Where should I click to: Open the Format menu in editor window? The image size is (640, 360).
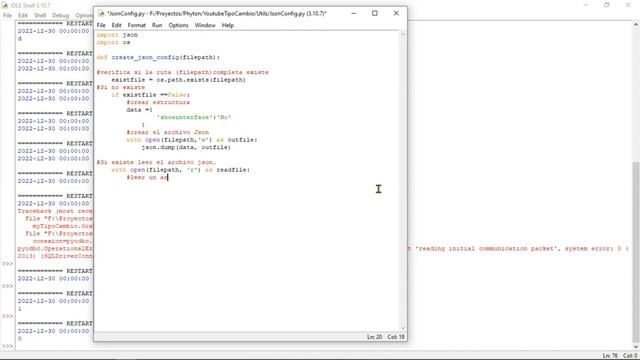(136, 25)
